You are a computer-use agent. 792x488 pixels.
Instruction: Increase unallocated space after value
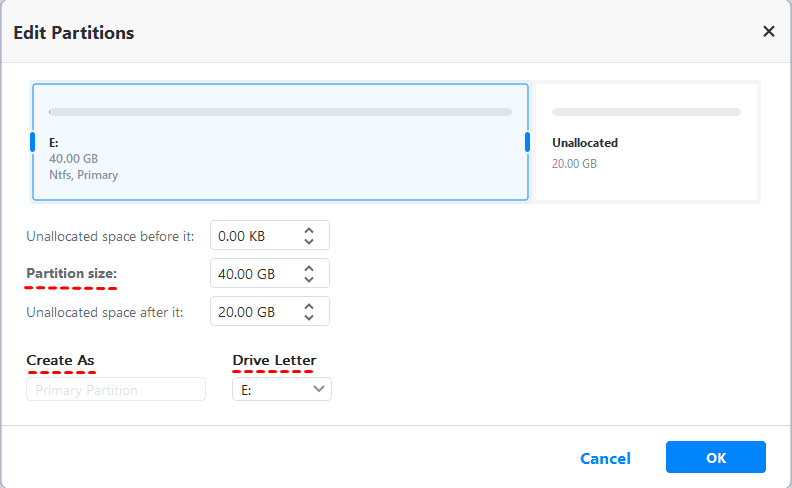tap(309, 306)
